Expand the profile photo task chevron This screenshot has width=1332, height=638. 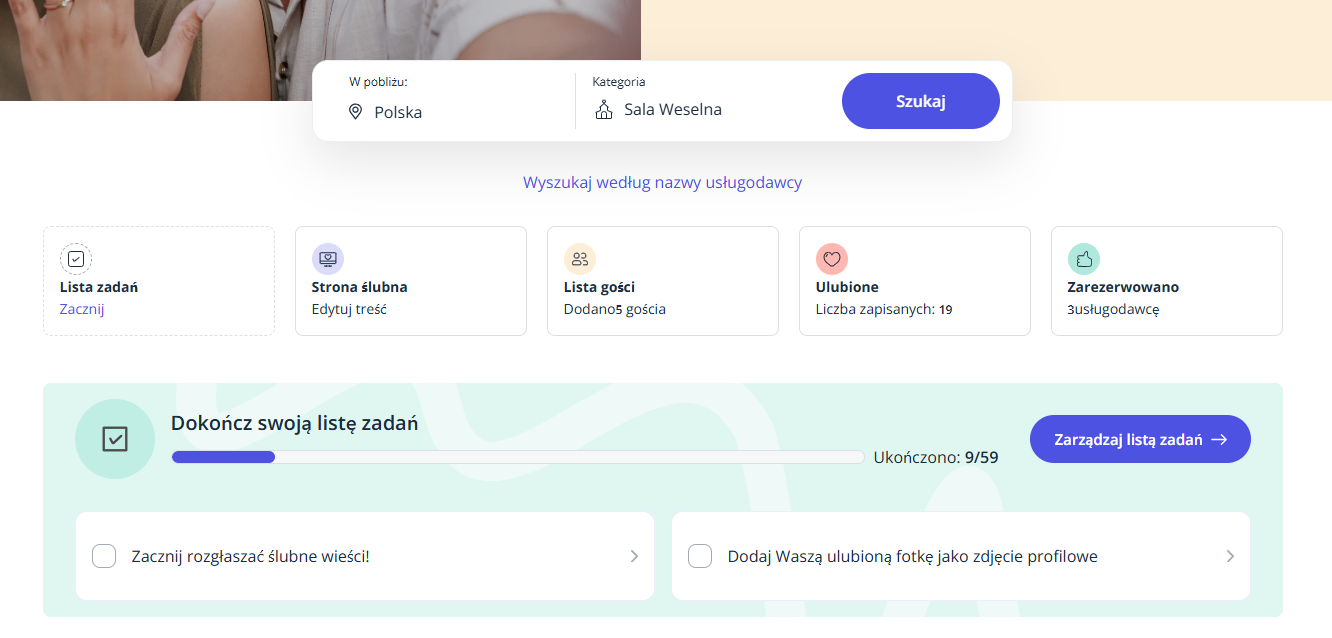click(x=1230, y=556)
